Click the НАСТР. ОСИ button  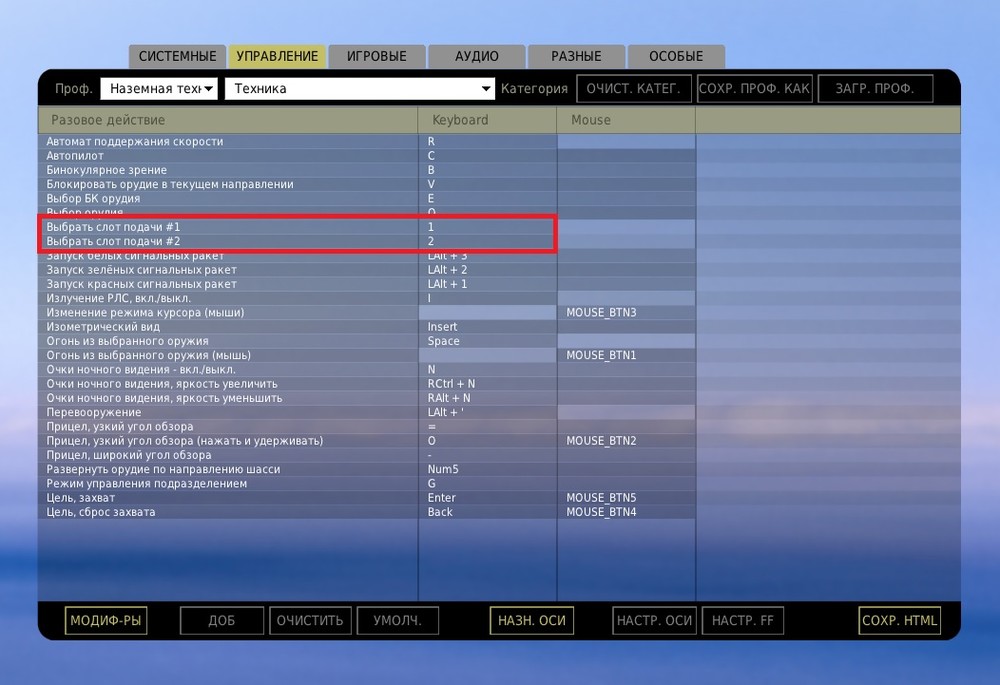[x=654, y=621]
